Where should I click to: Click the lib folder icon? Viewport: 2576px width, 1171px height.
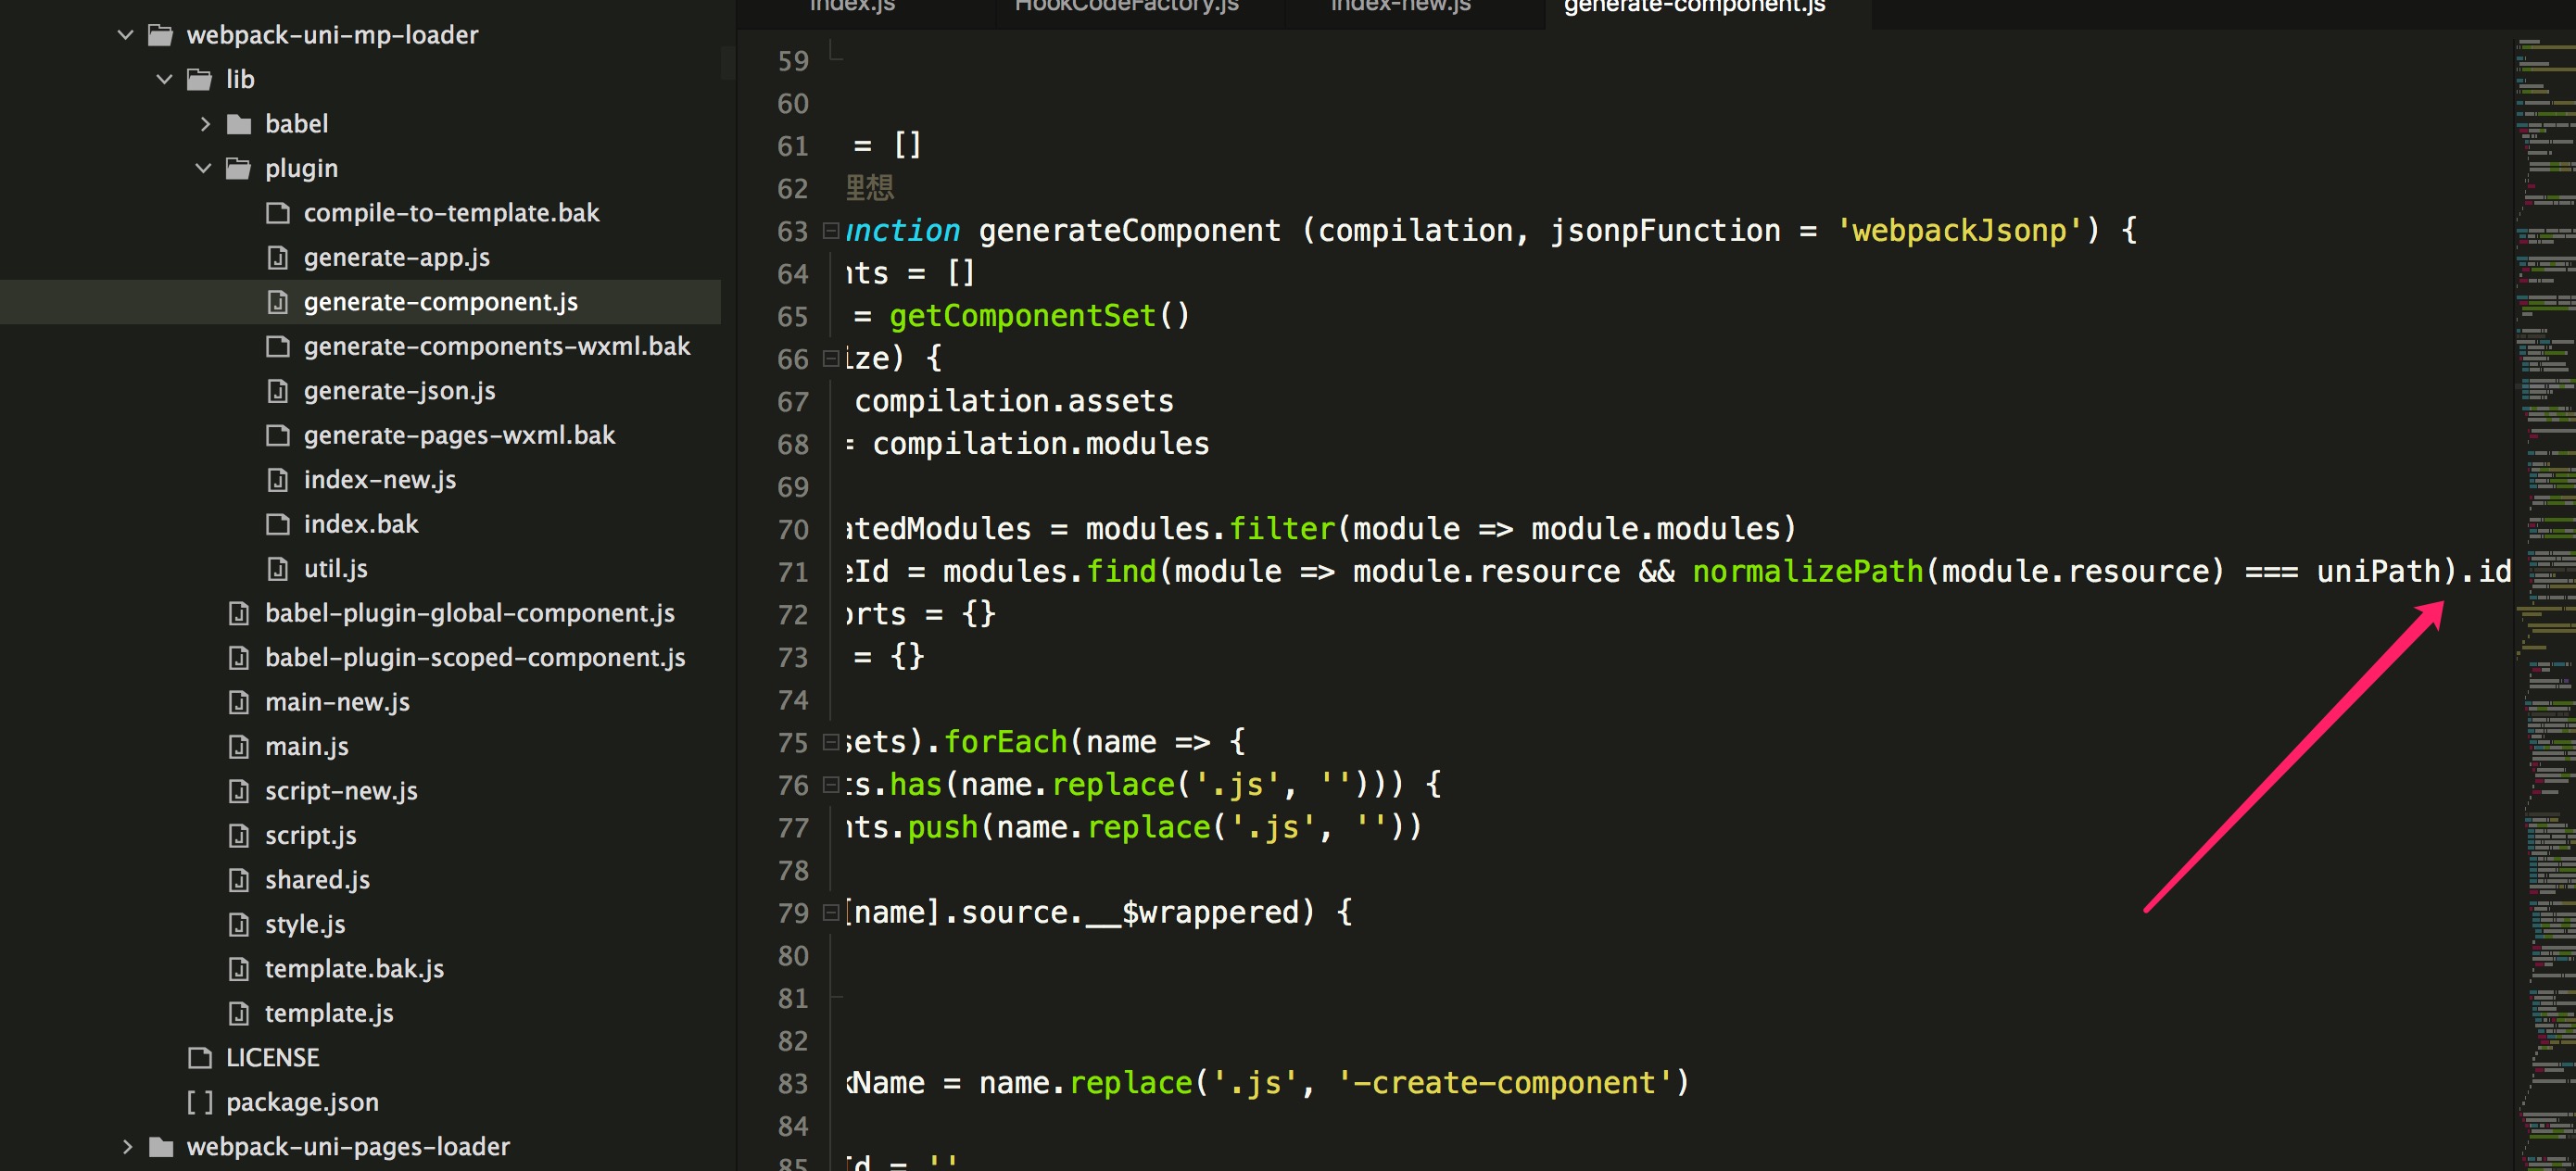point(199,80)
